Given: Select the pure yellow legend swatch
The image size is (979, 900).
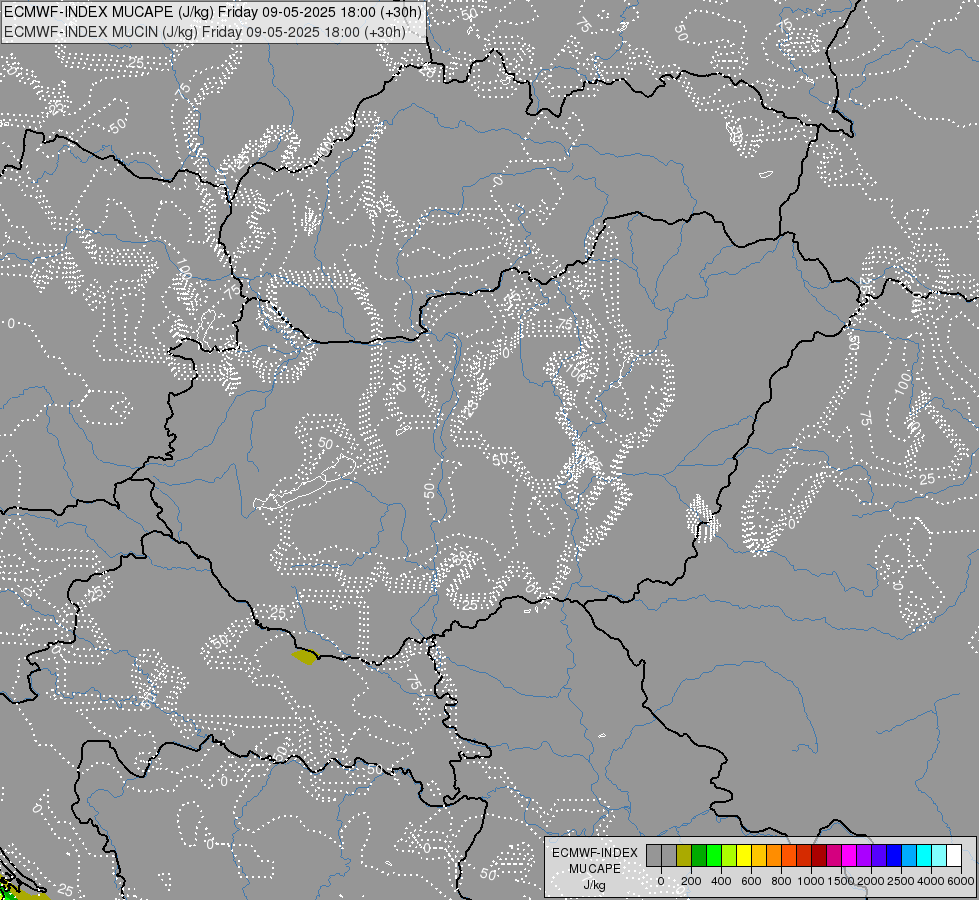Looking at the screenshot, I should click(744, 855).
